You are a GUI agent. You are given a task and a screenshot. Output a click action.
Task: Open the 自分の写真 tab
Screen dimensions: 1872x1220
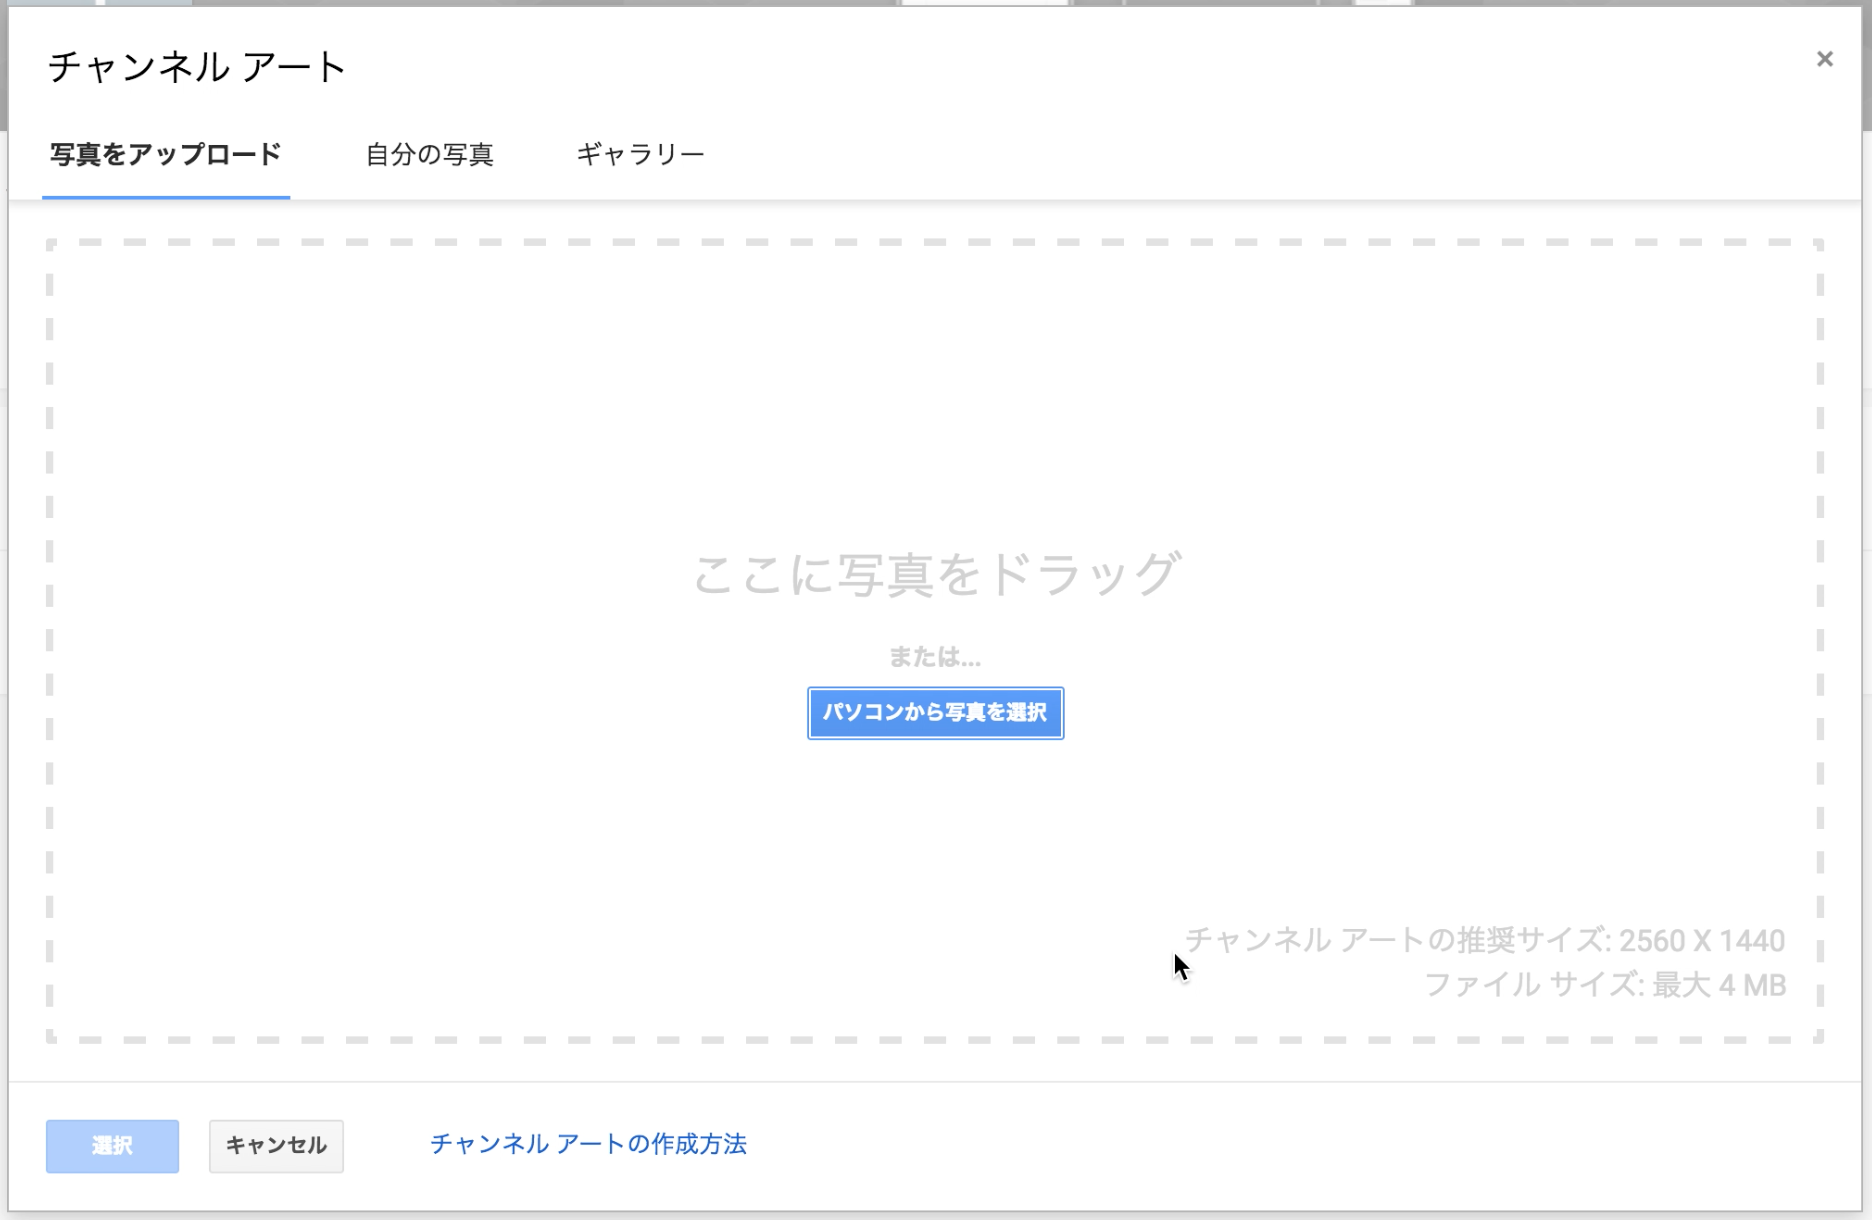coord(429,155)
